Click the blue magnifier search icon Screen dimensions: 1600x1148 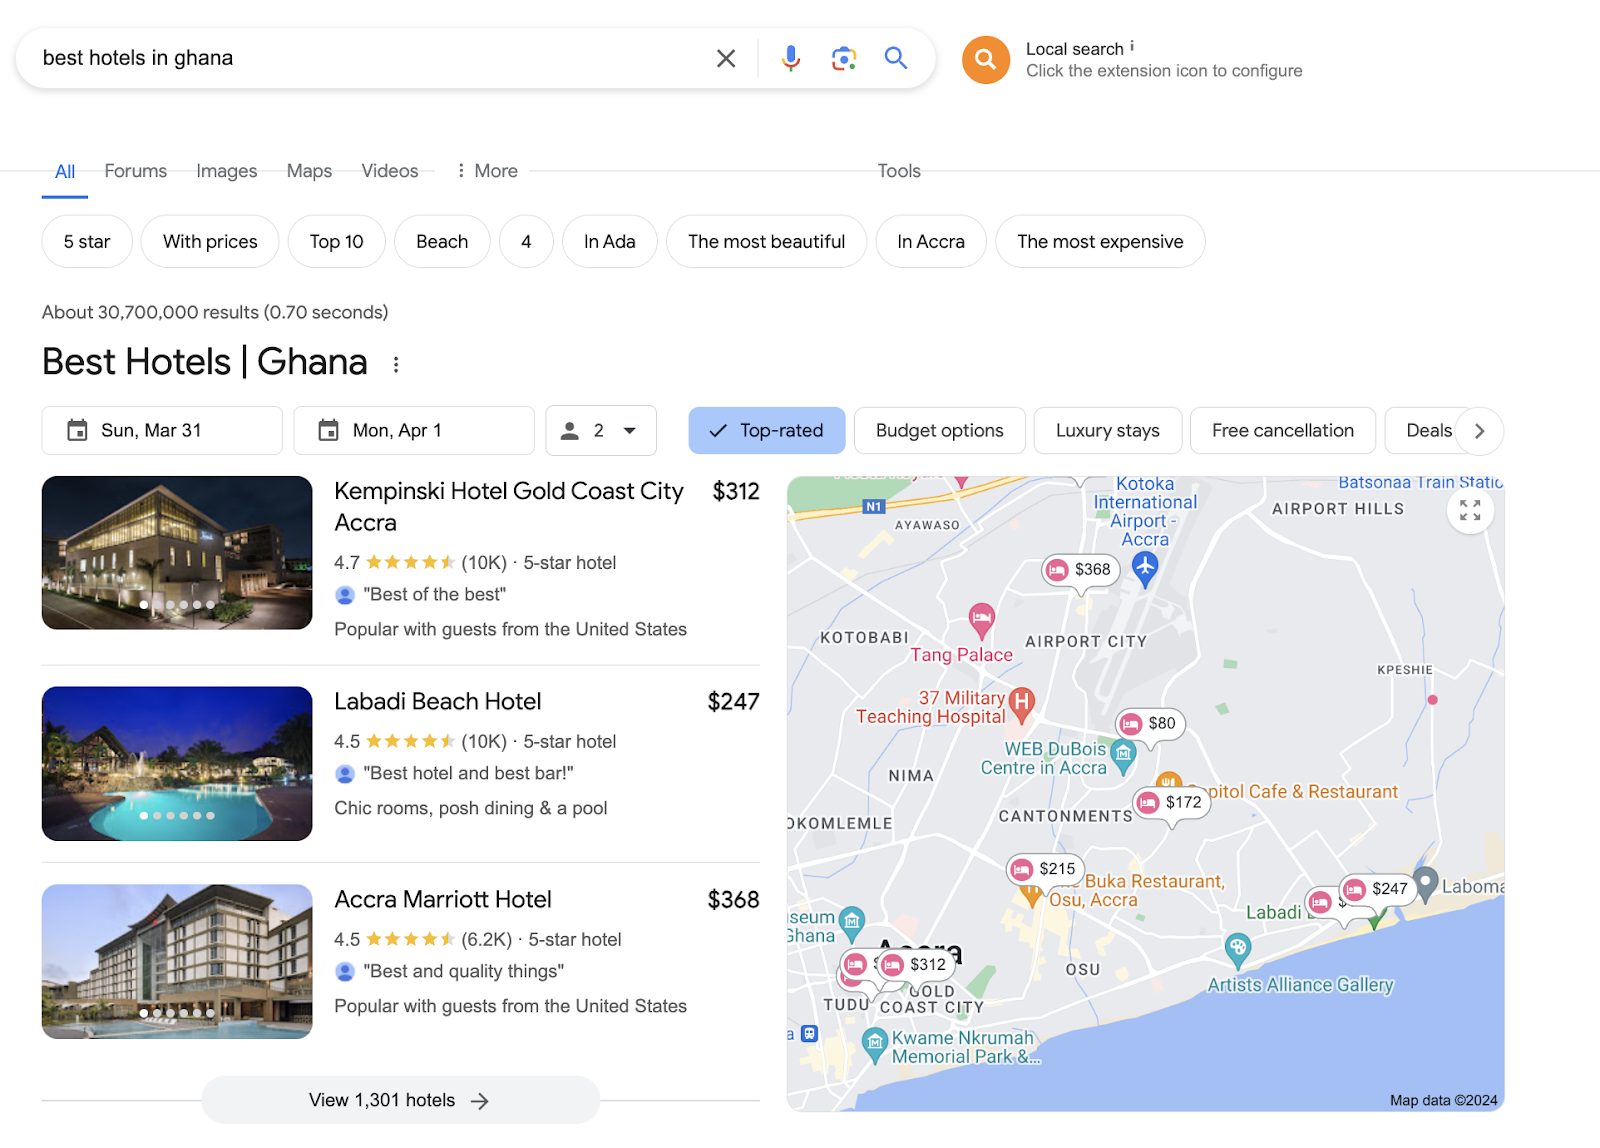pyautogui.click(x=896, y=58)
